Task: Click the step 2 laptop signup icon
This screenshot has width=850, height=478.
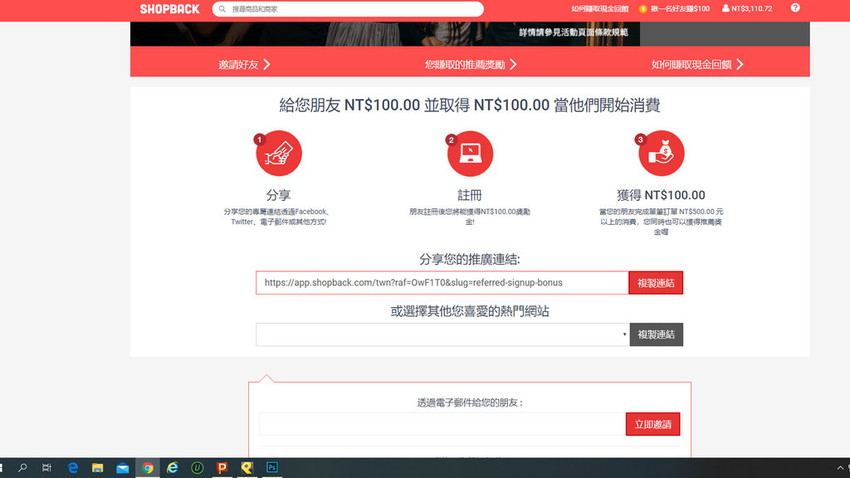Action: coord(469,154)
